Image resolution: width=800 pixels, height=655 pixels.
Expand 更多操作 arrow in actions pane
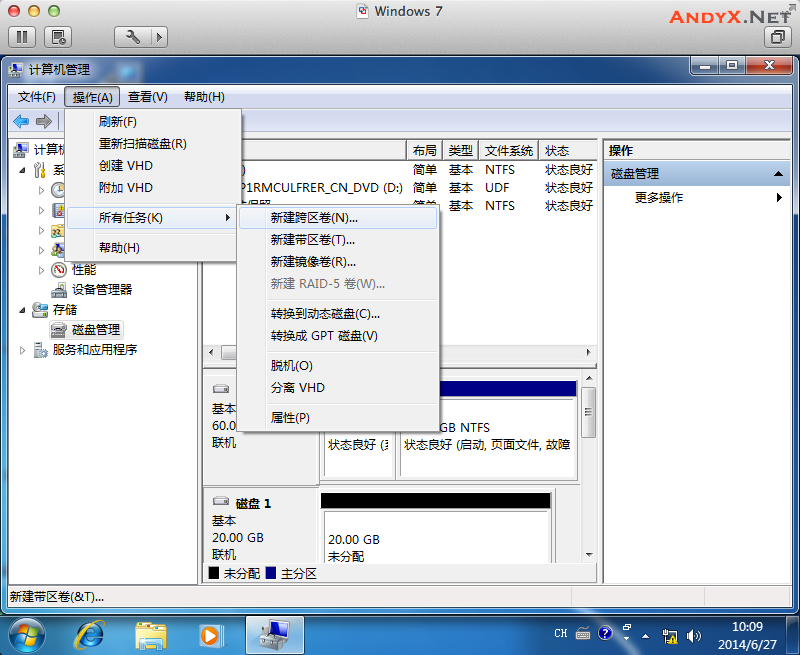point(779,198)
